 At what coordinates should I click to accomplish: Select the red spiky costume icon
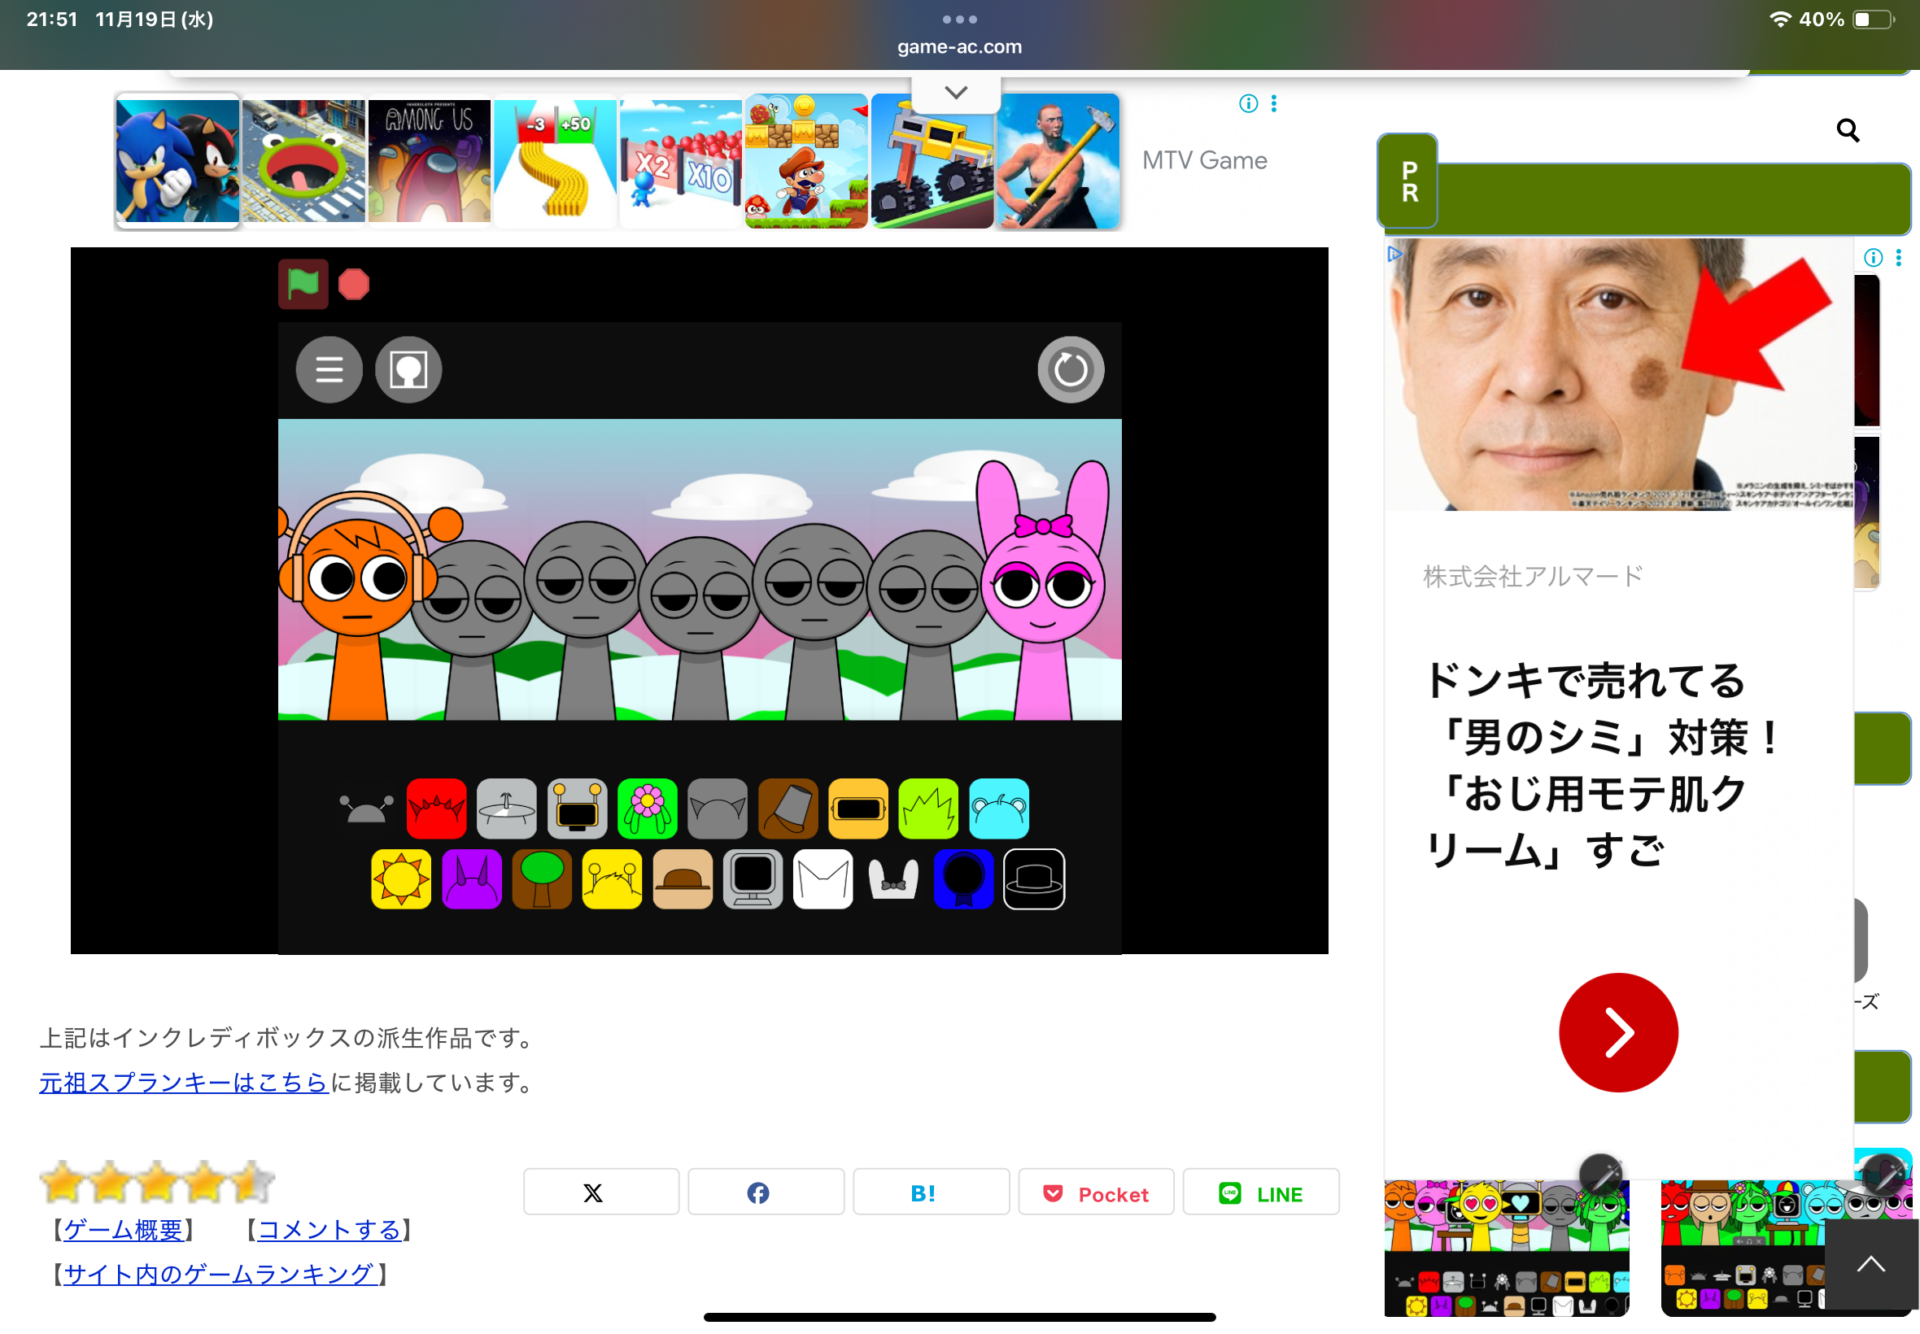pyautogui.click(x=436, y=808)
